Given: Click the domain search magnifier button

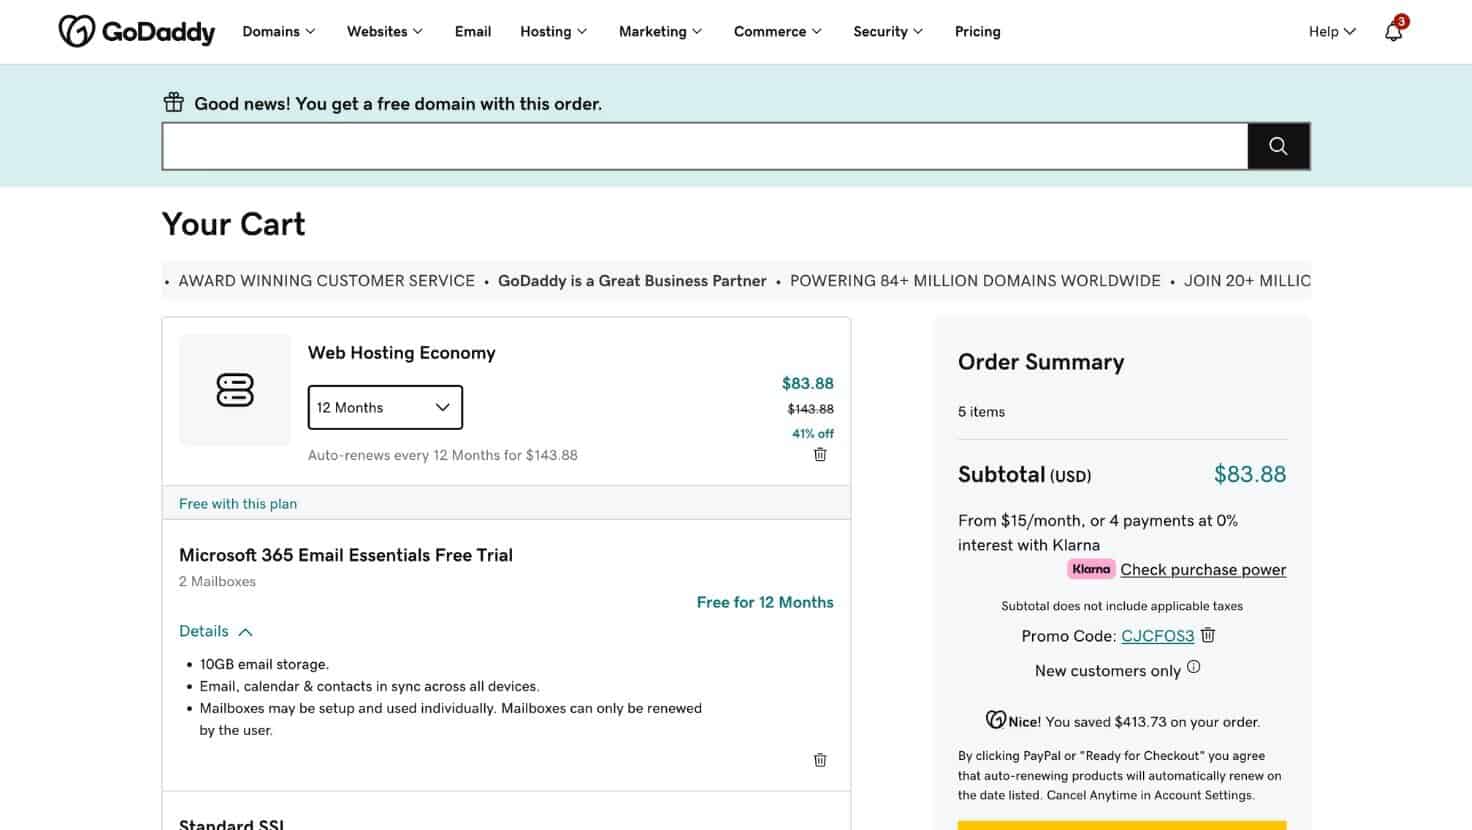Looking at the screenshot, I should [1278, 146].
